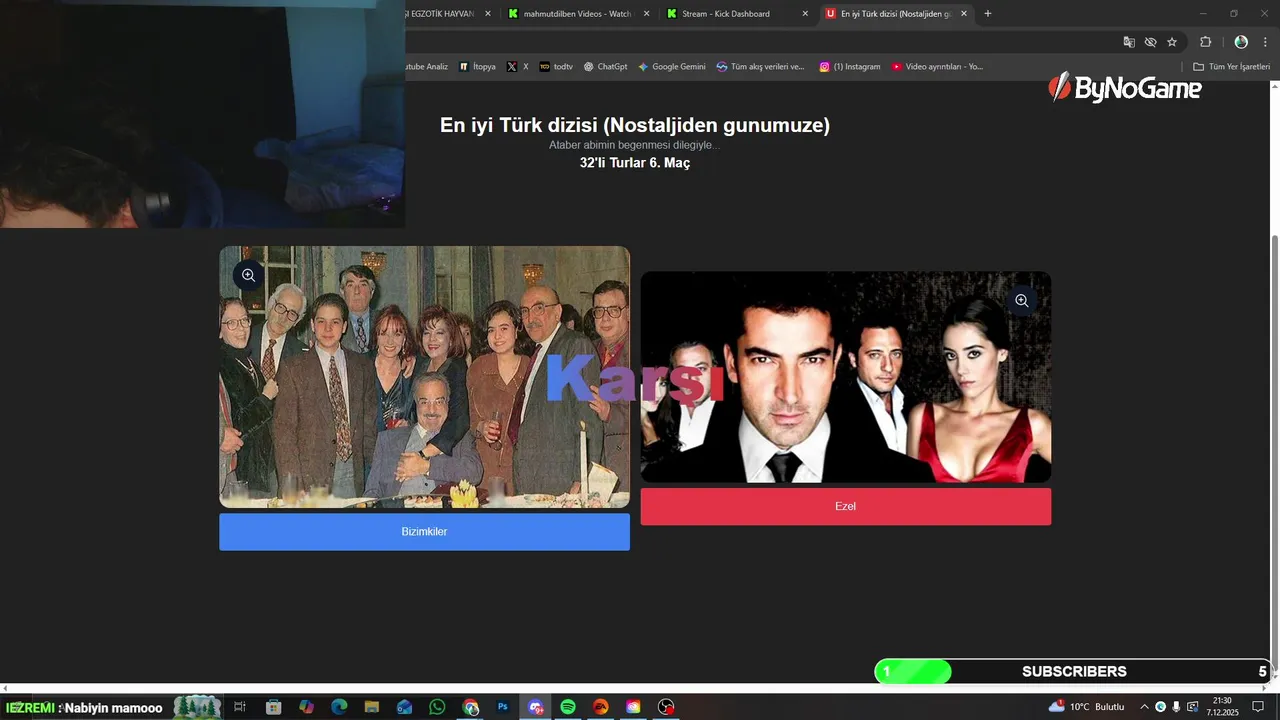Open a new browser tab
The width and height of the screenshot is (1280, 720).
tap(988, 14)
